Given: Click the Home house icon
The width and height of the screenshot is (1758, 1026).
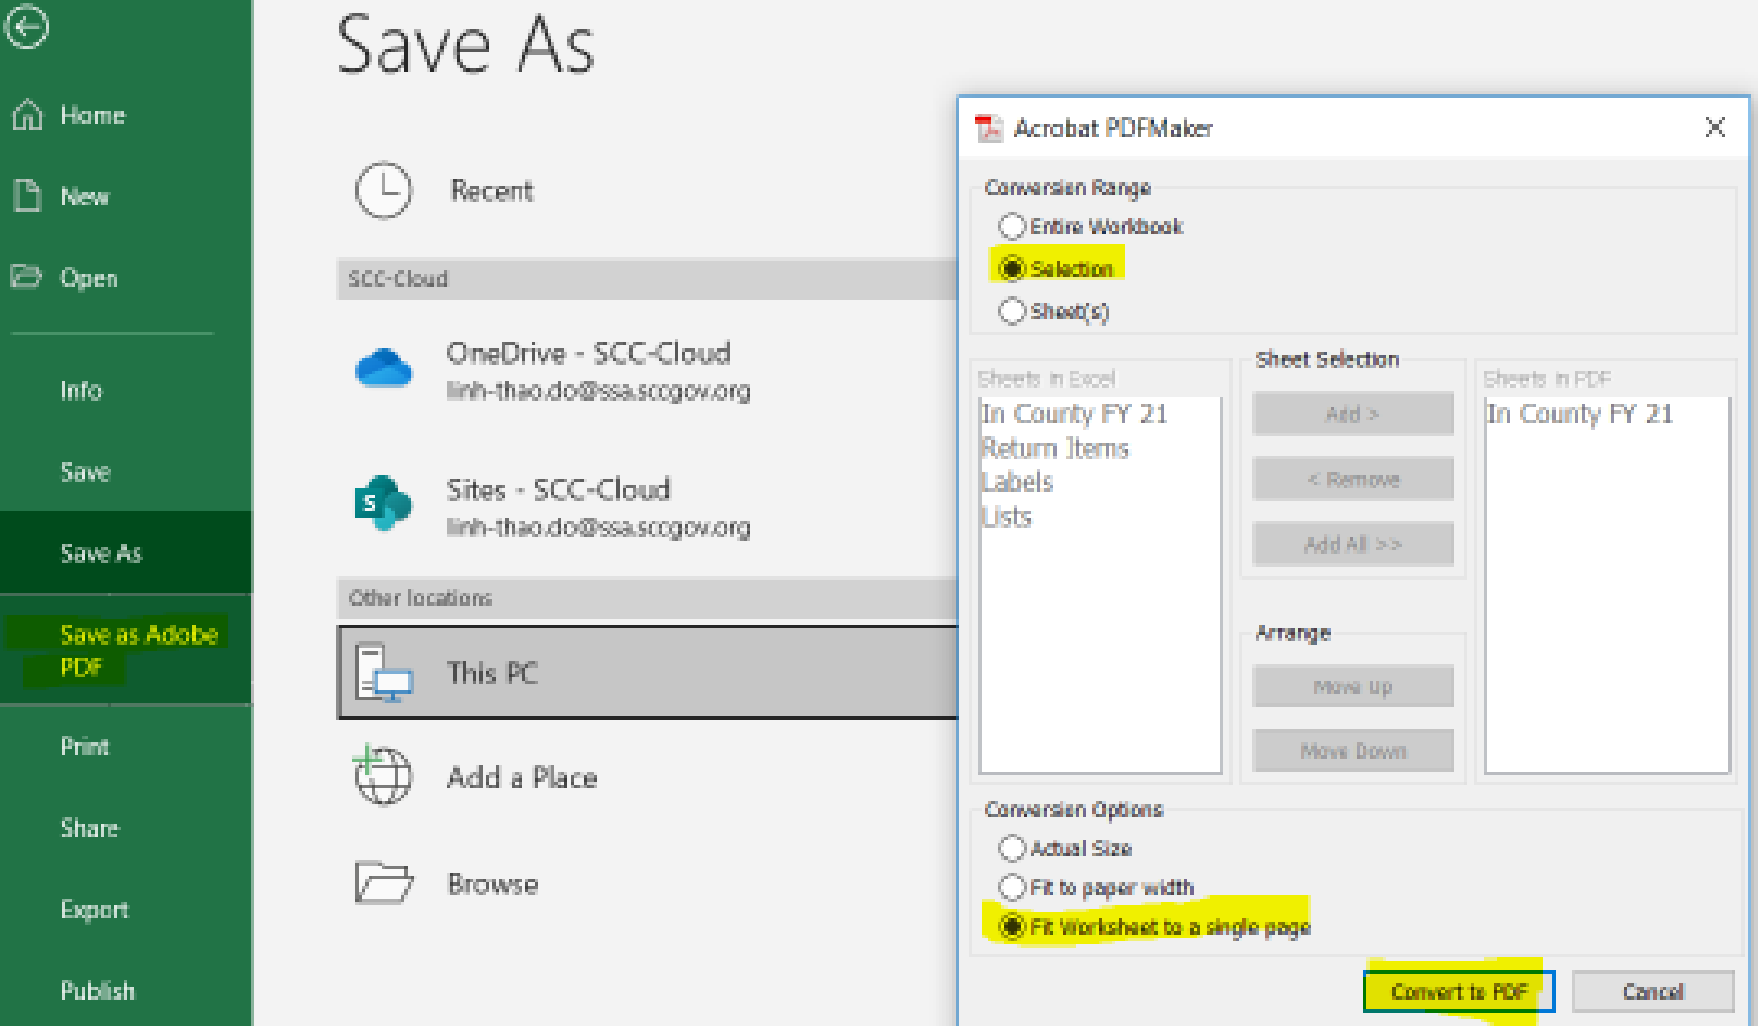Looking at the screenshot, I should tap(28, 115).
